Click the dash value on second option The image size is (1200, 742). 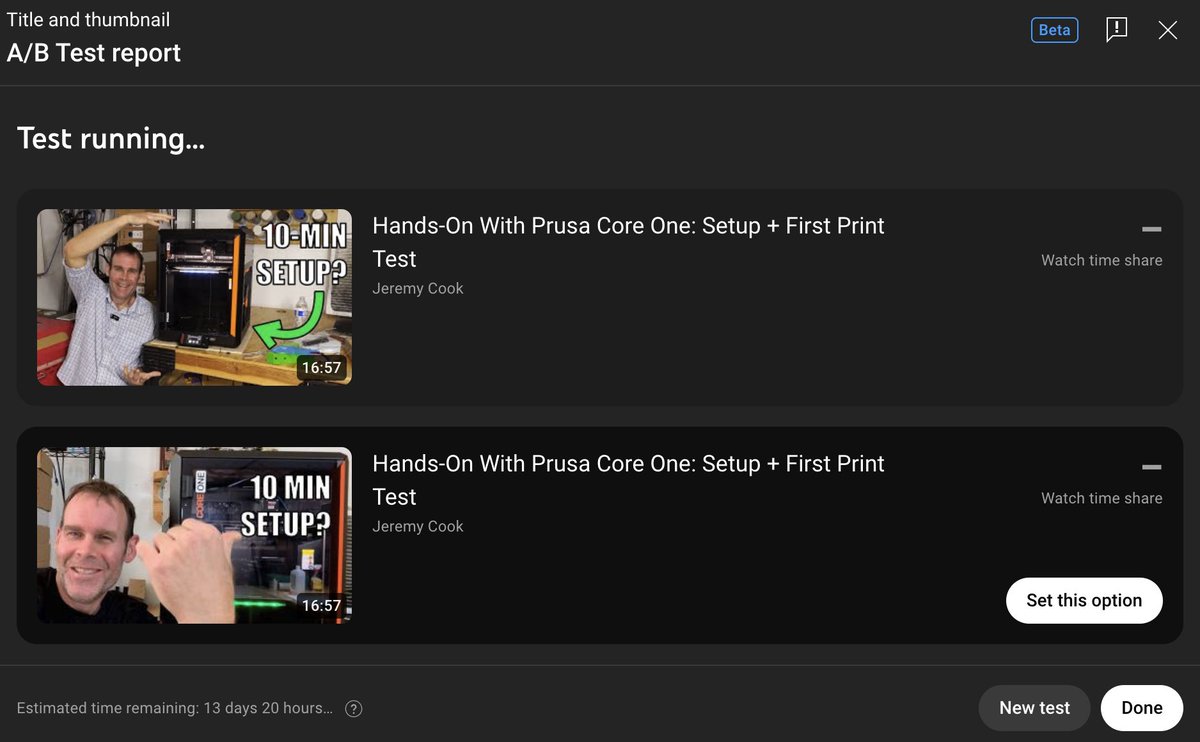pyautogui.click(x=1152, y=467)
